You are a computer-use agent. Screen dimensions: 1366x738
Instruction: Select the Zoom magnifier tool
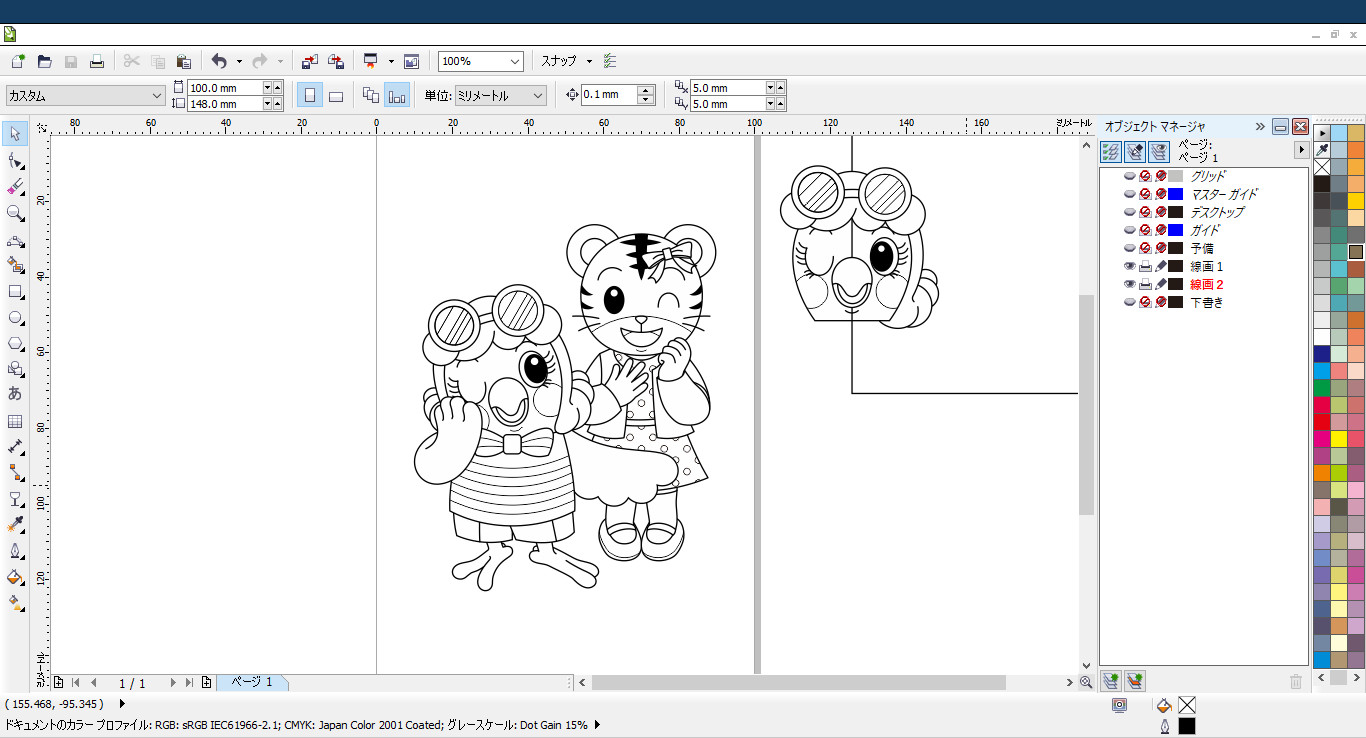click(x=15, y=213)
